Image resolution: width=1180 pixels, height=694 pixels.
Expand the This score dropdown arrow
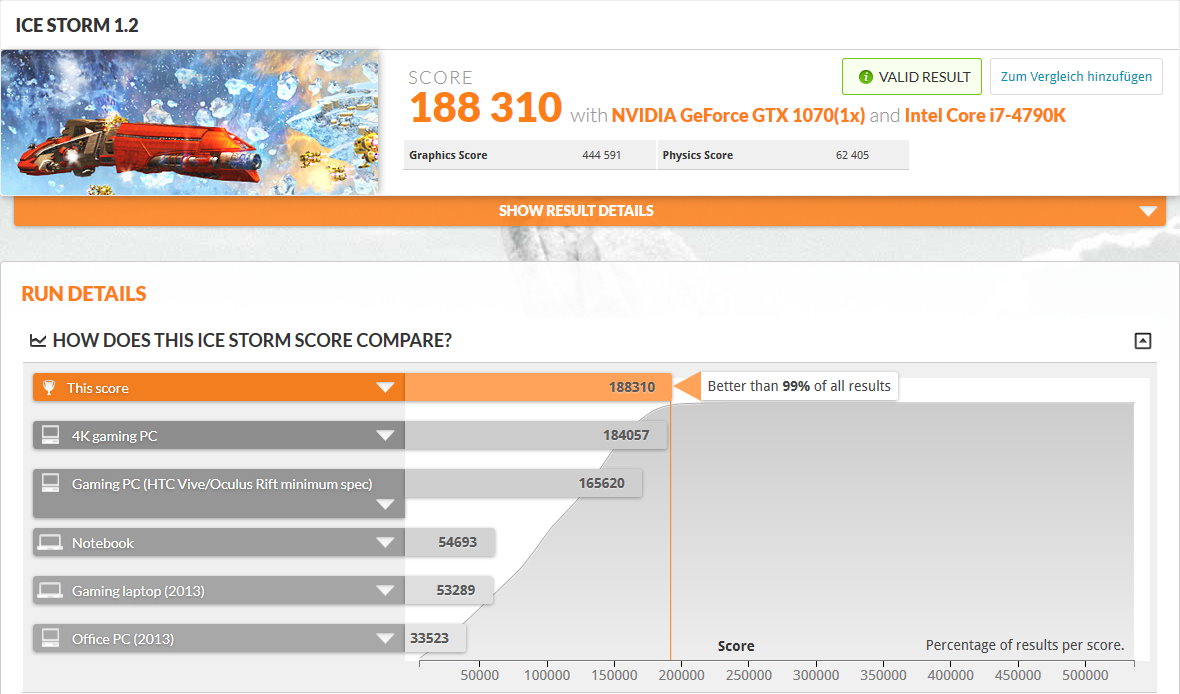(385, 387)
